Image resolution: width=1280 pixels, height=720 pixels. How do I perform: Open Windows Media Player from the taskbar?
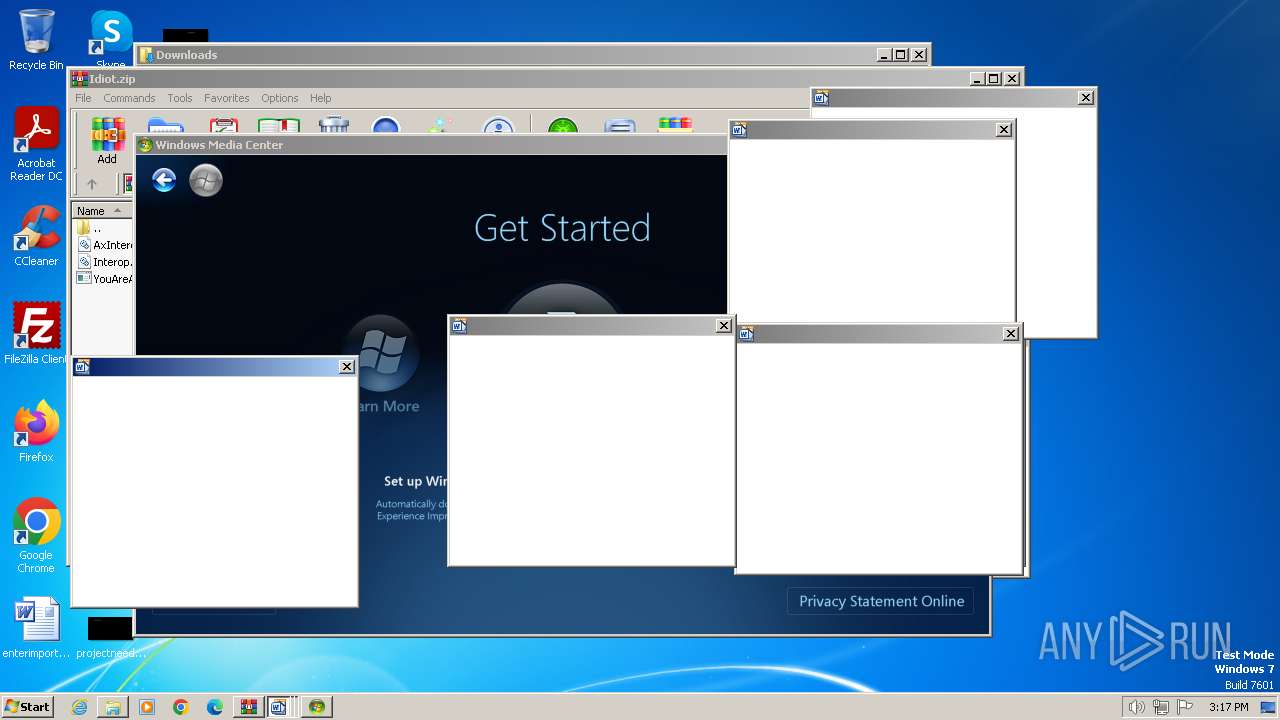(x=147, y=707)
